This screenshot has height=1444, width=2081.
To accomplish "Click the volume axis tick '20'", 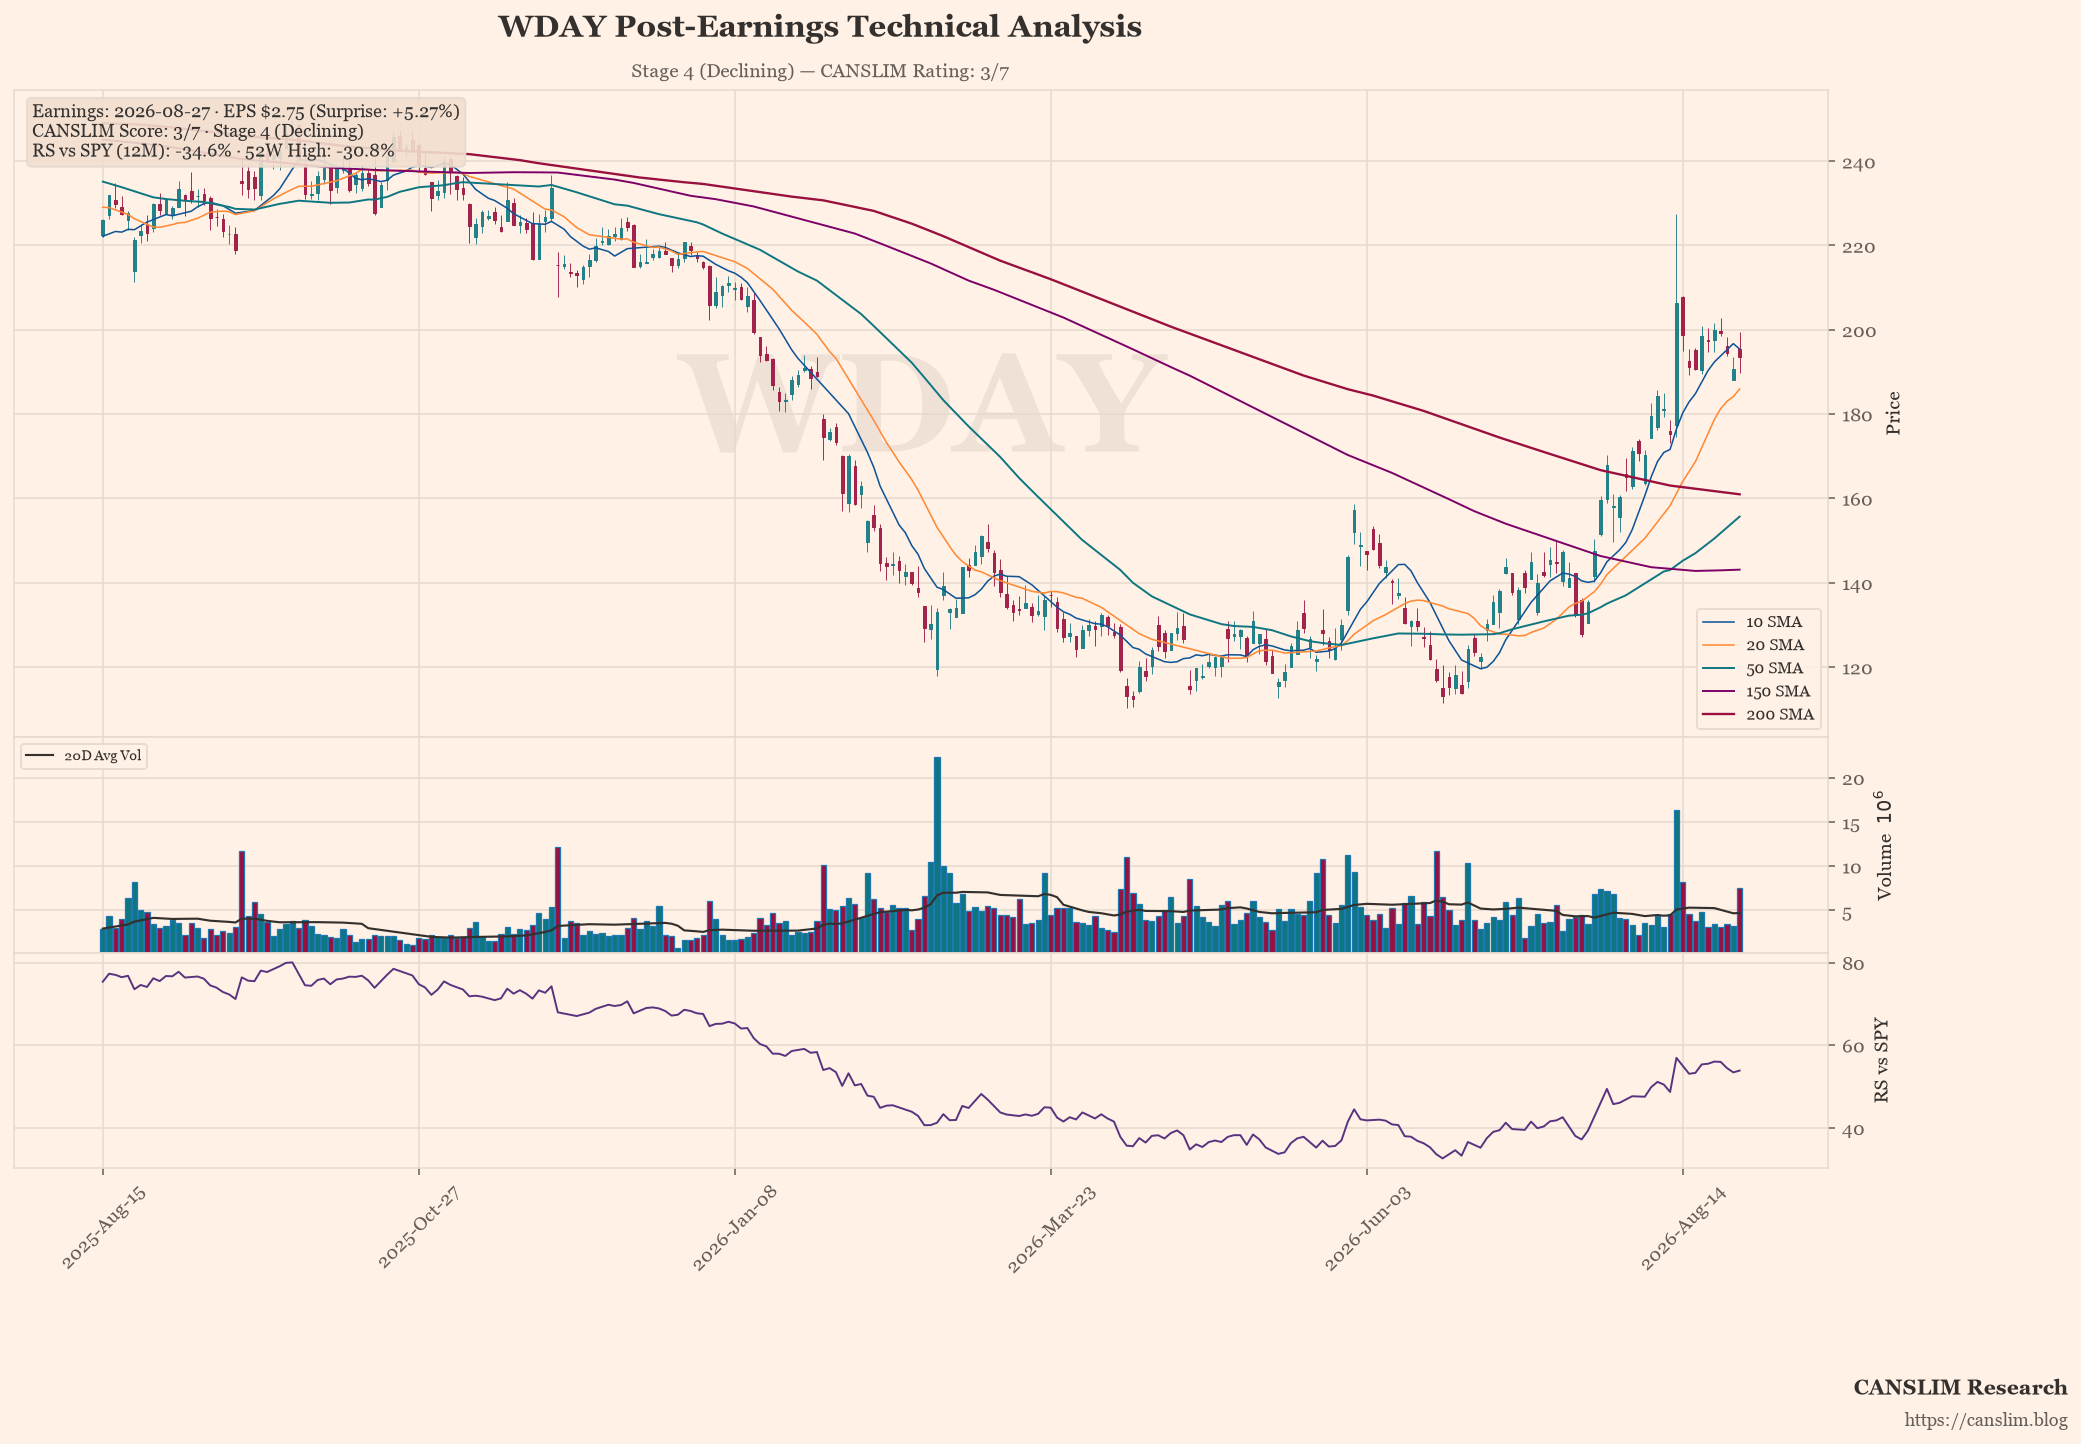I will click(1852, 780).
